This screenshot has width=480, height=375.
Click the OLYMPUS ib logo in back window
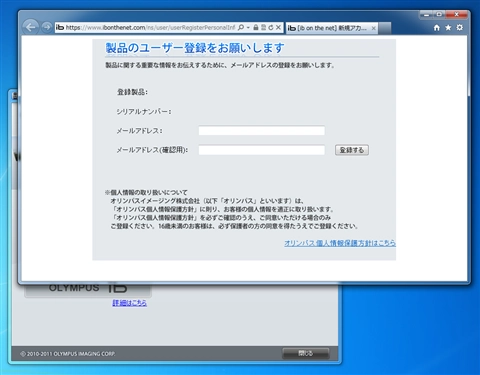pyautogui.click(x=88, y=288)
